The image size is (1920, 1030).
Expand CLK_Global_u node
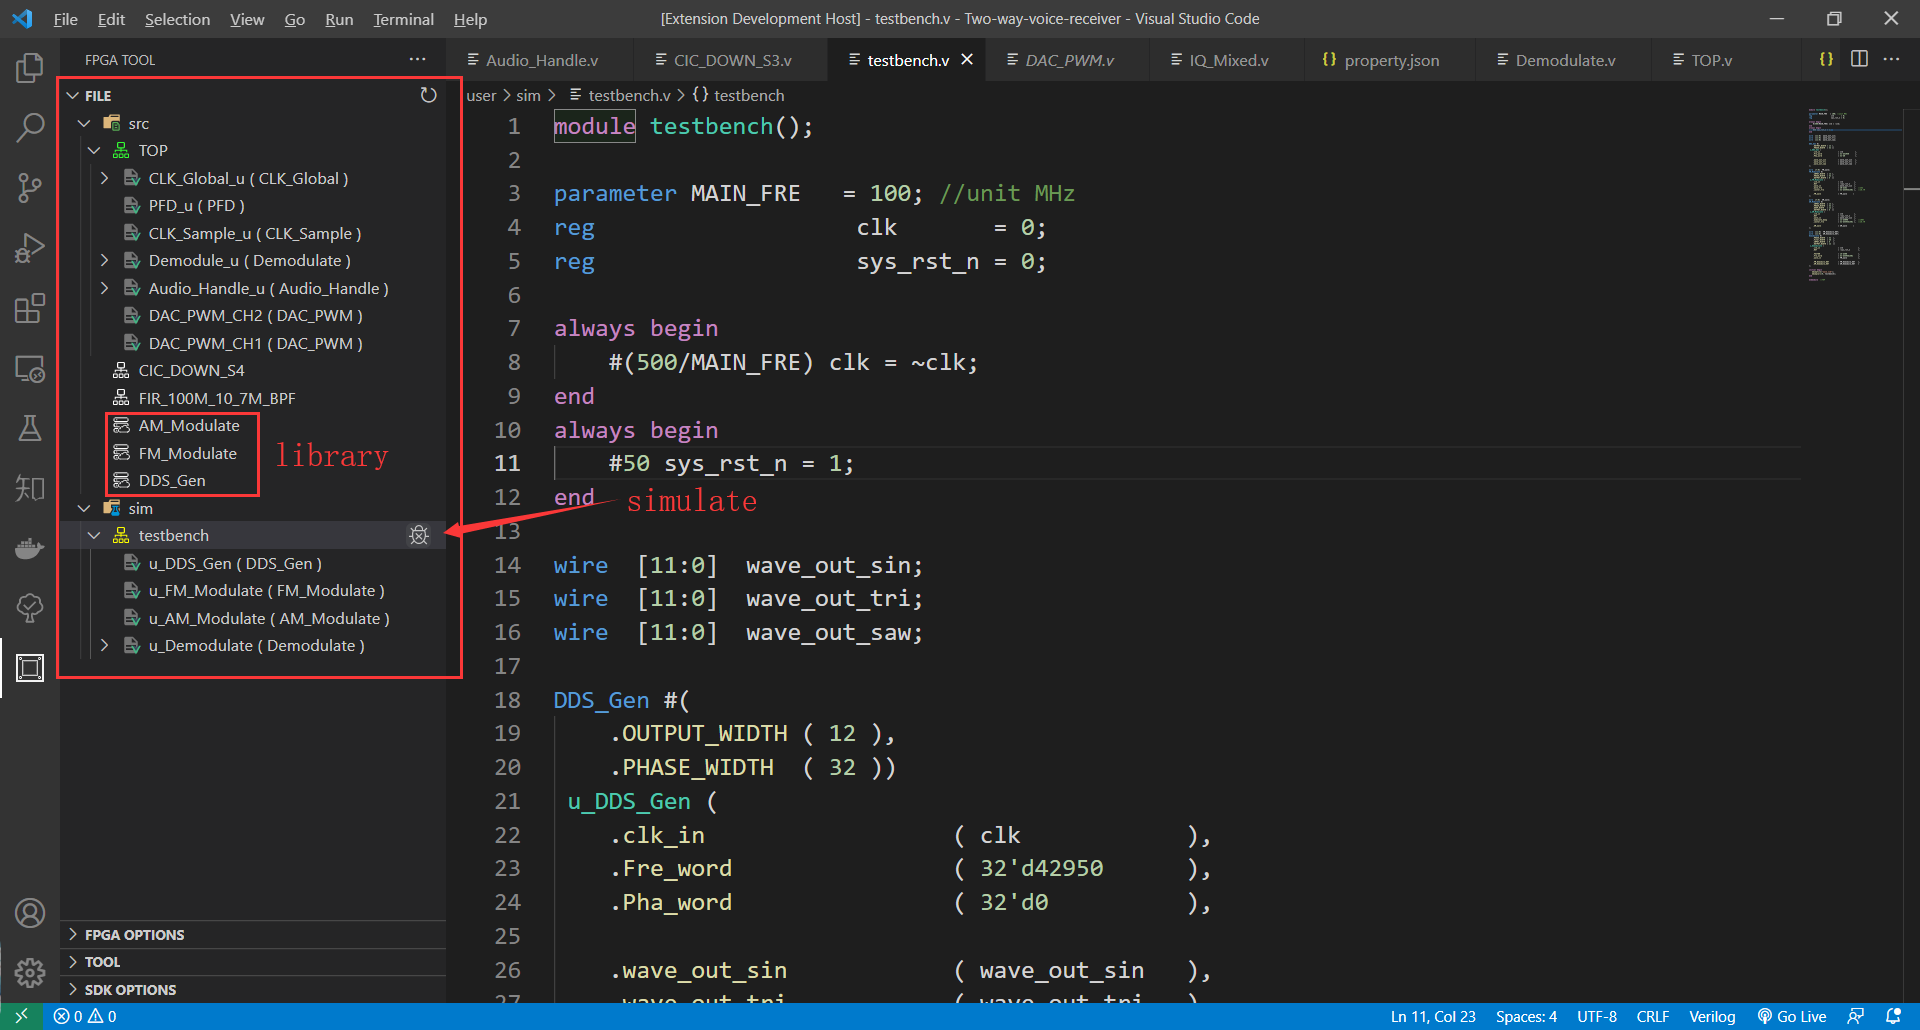104,178
